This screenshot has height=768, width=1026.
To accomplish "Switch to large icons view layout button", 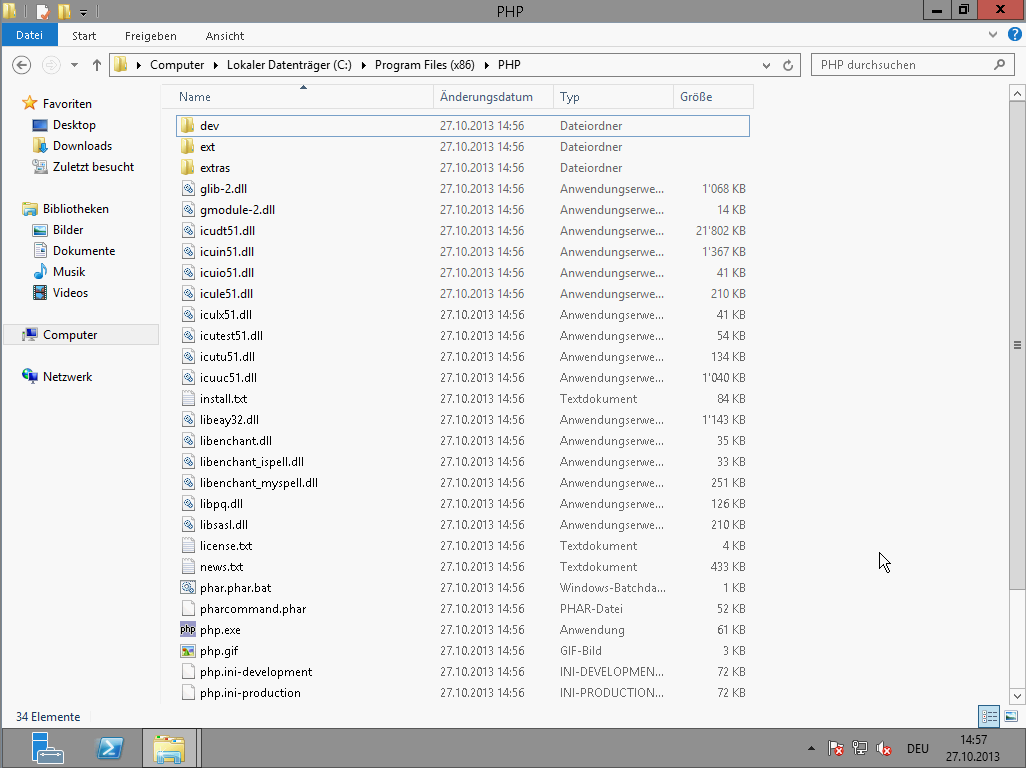I will coord(1011,716).
